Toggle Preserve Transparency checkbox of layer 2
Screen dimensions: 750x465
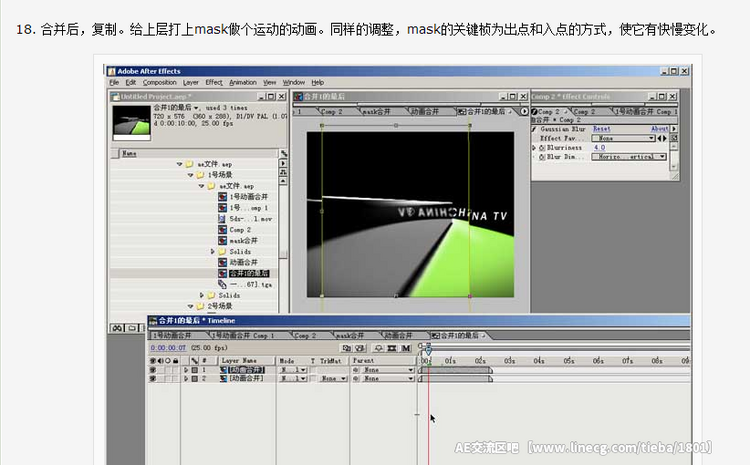(x=313, y=378)
